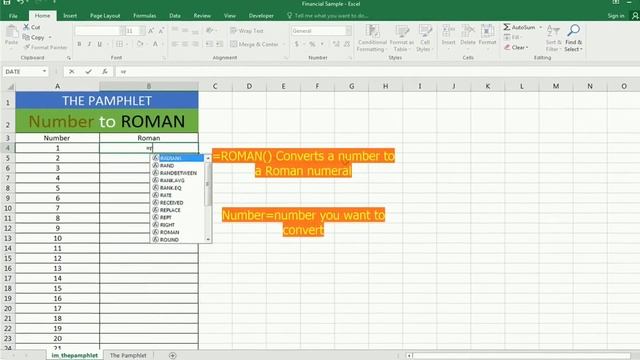Click the Copy icon

pos(27,37)
